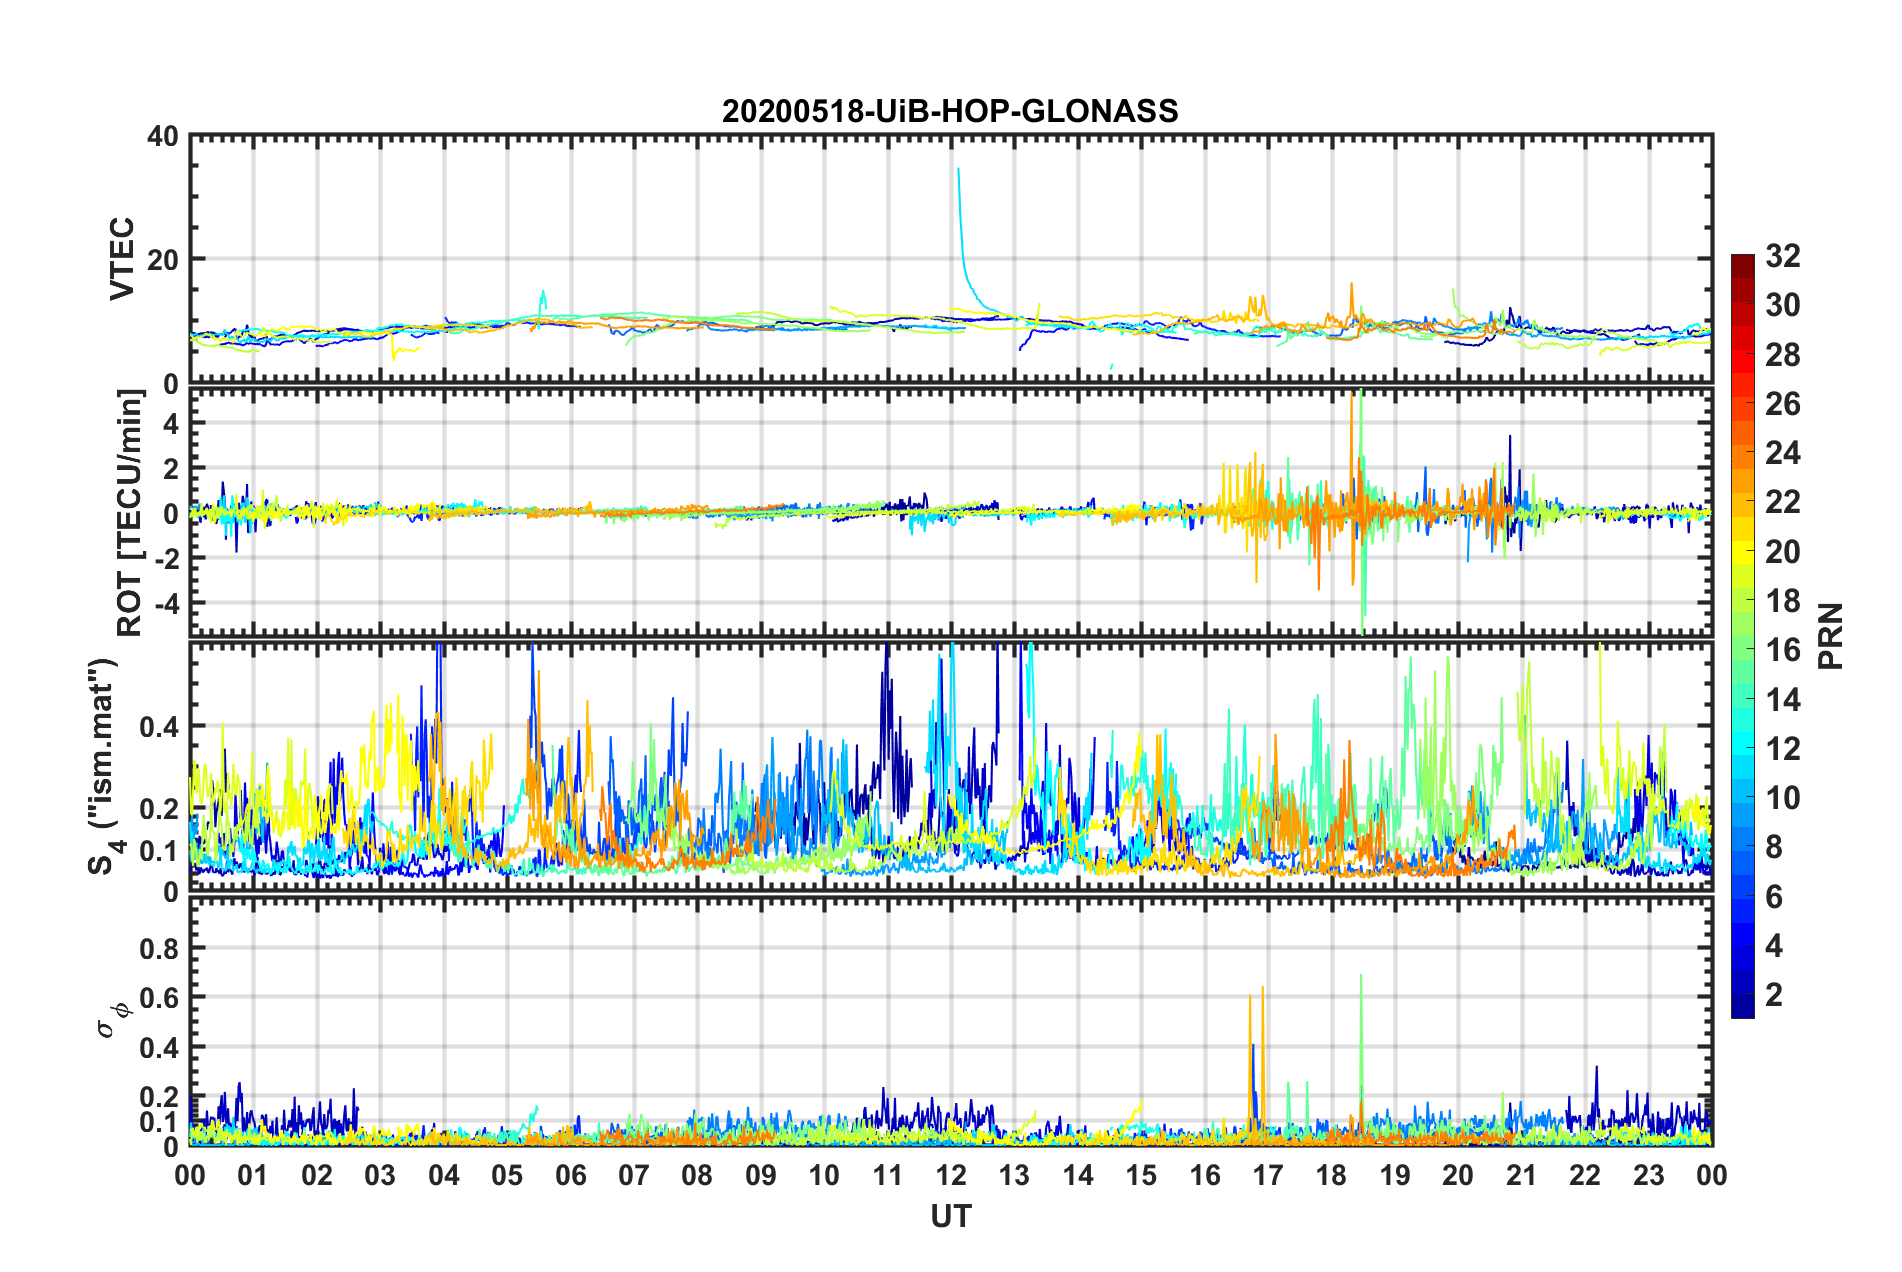Viewport: 1902px width, 1272px height.
Task: Click PRN colorbar tick label 10
Action: pos(1782,798)
